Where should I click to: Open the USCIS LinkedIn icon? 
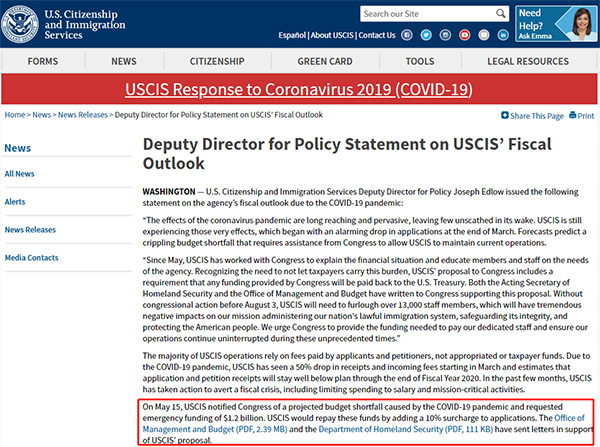pyautogui.click(x=503, y=35)
